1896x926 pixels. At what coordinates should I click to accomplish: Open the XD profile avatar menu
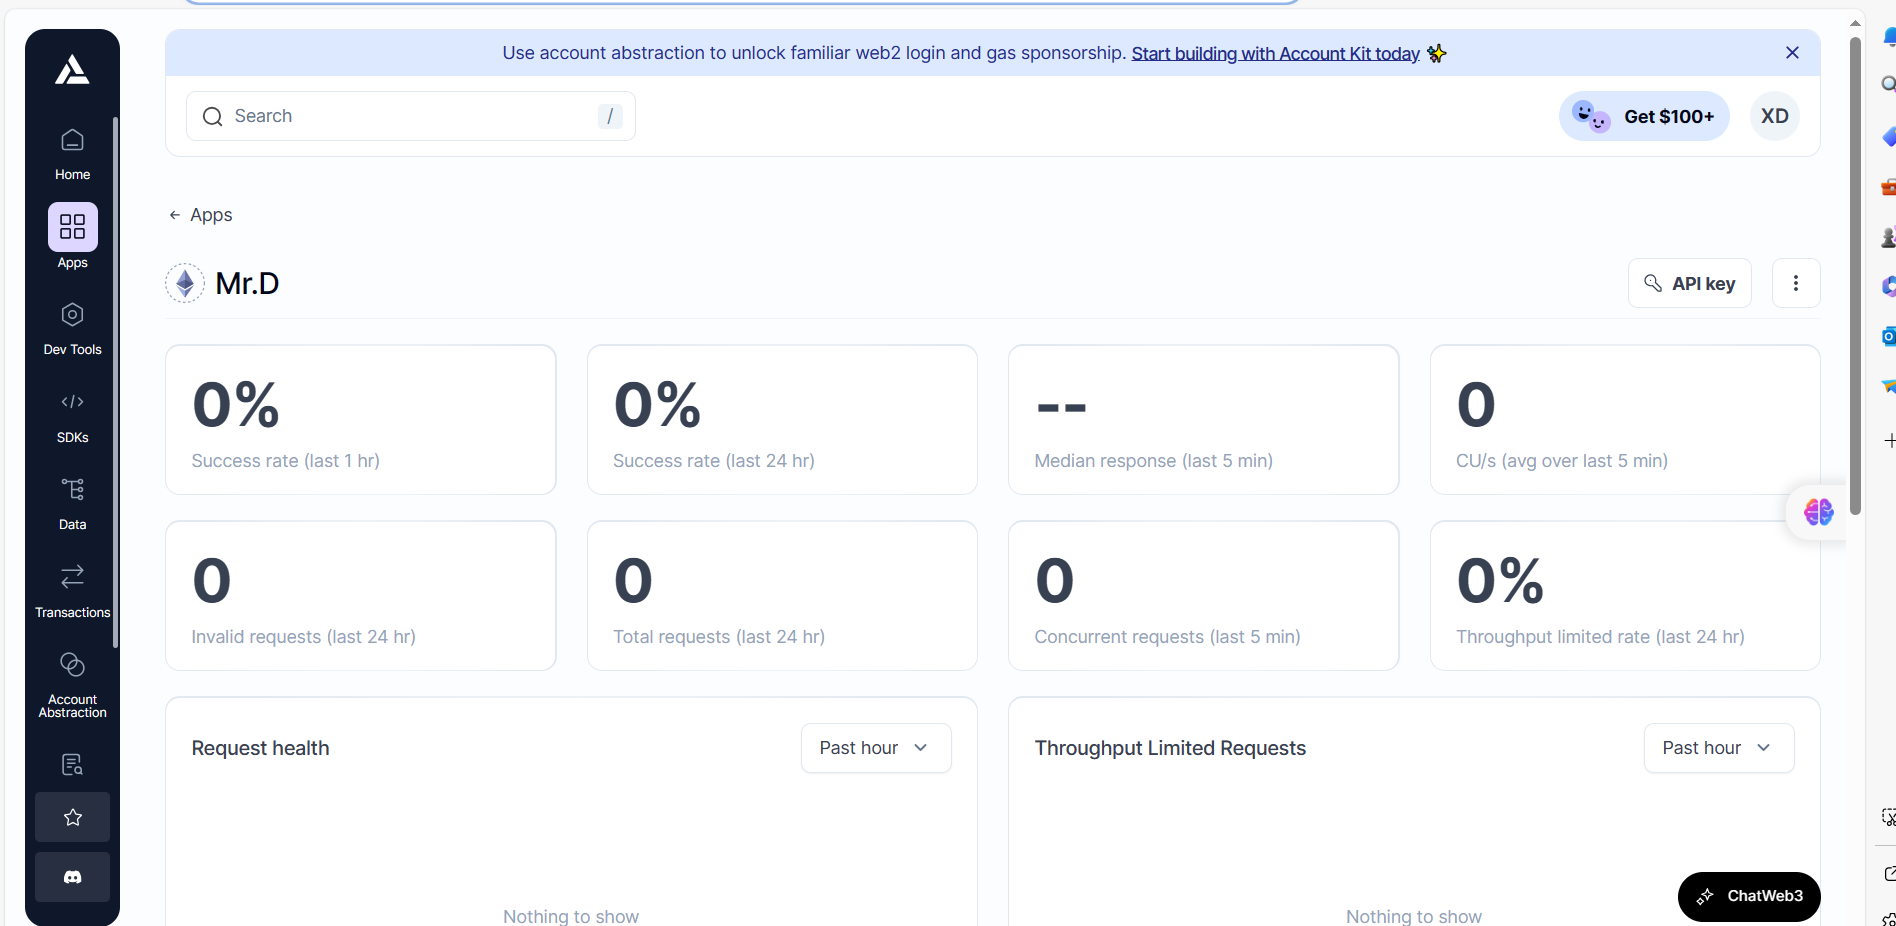(1775, 116)
